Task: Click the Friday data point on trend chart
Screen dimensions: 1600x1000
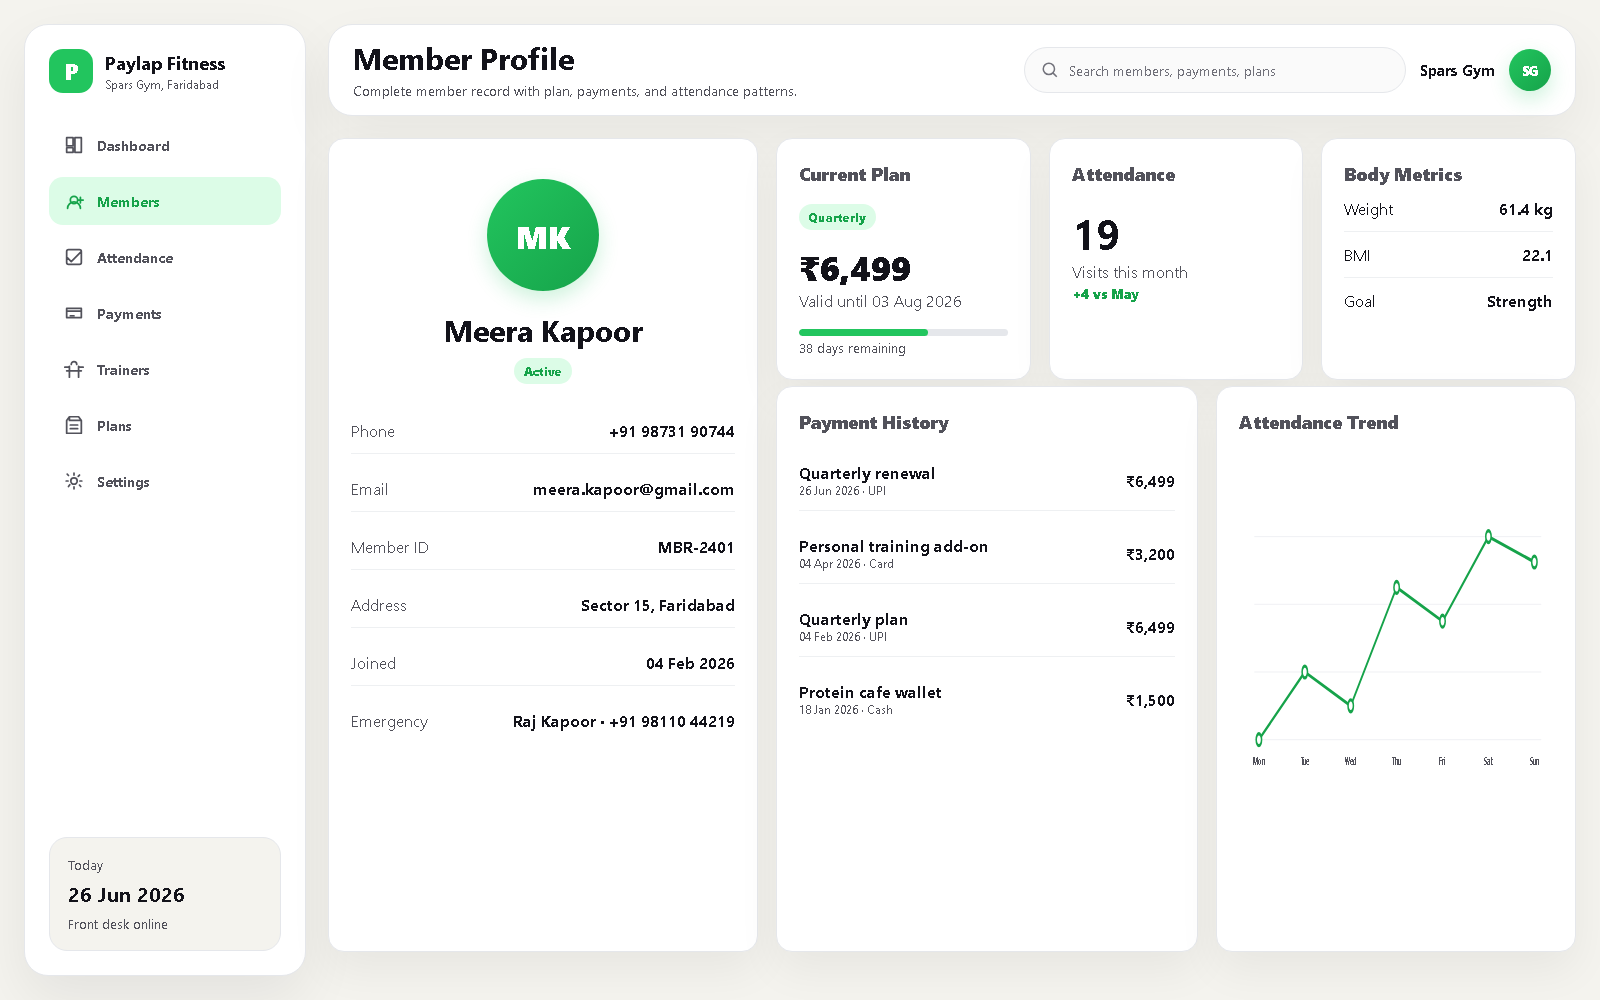Action: (x=1442, y=621)
